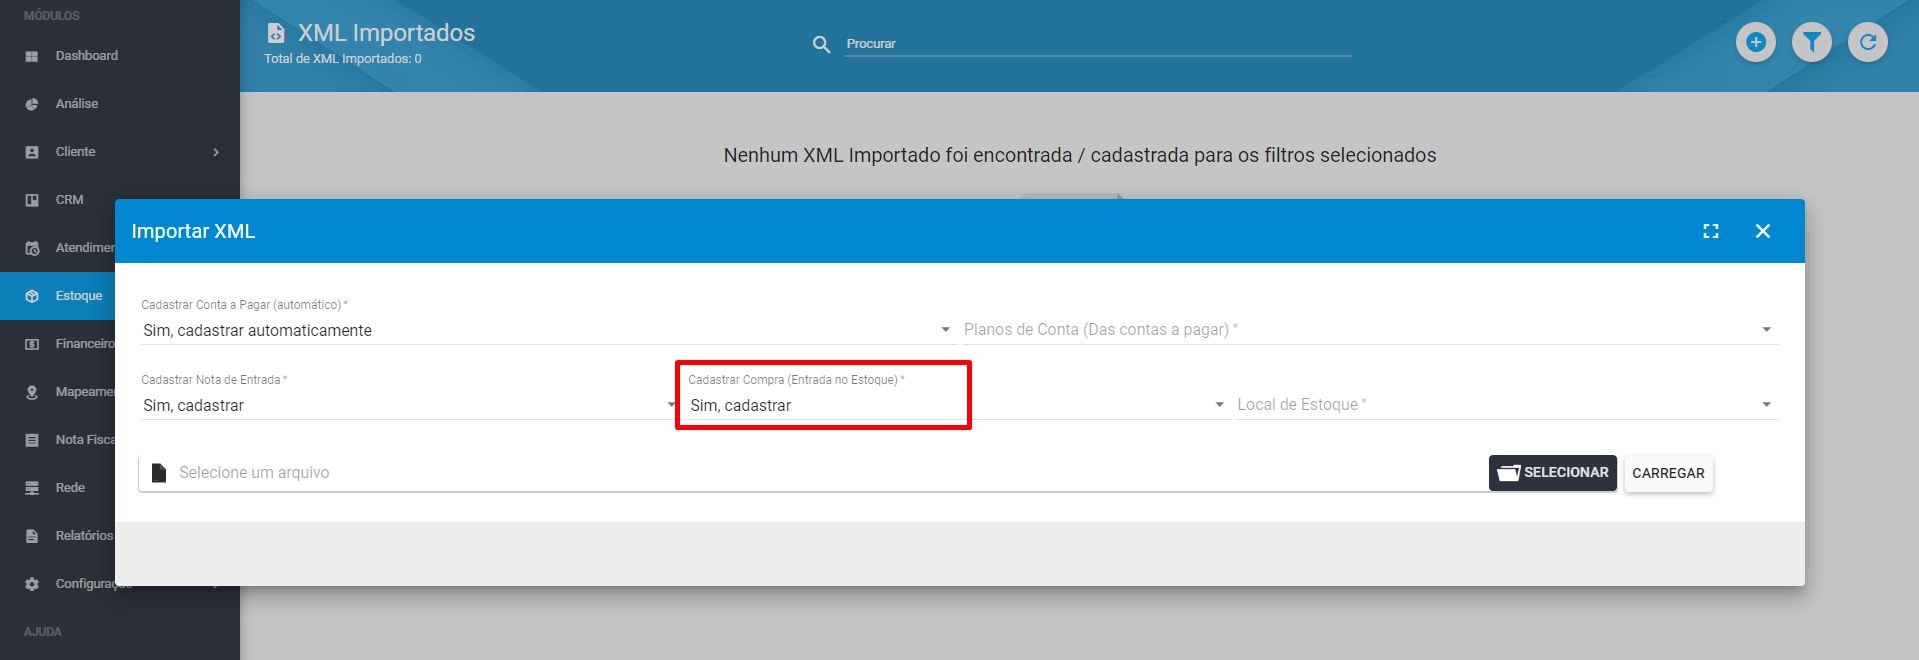Click the Dashboard sidebar icon
1919x660 pixels.
point(32,56)
